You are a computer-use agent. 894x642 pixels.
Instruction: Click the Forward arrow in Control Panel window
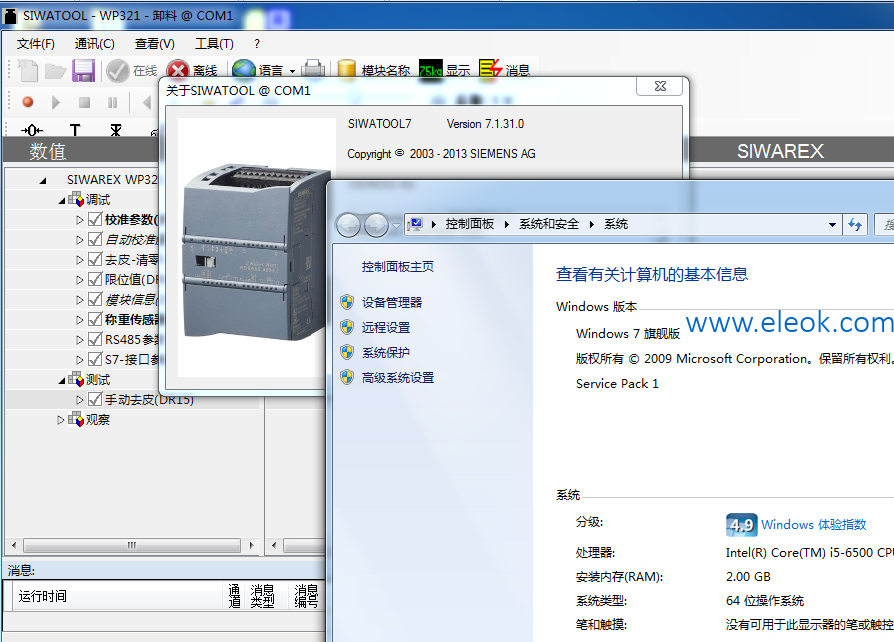point(376,225)
